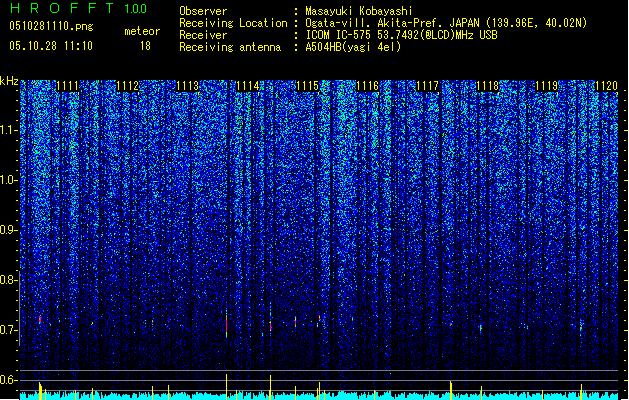629x400 pixels.
Task: Click the 1115 time marker
Action: (307, 86)
